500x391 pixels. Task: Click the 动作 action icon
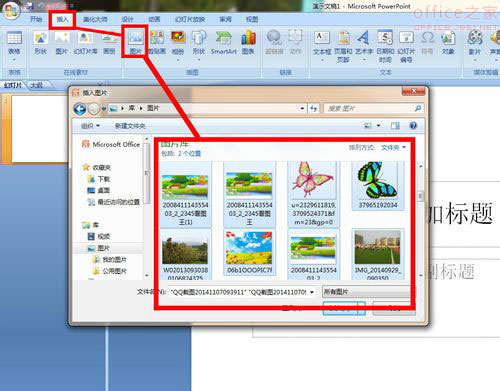click(295, 43)
